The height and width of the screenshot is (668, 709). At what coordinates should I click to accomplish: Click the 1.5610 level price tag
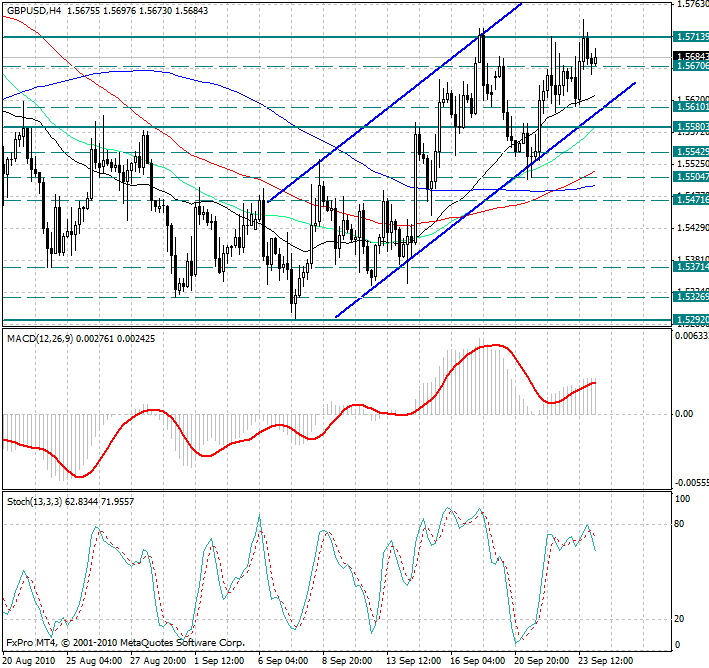pos(691,107)
